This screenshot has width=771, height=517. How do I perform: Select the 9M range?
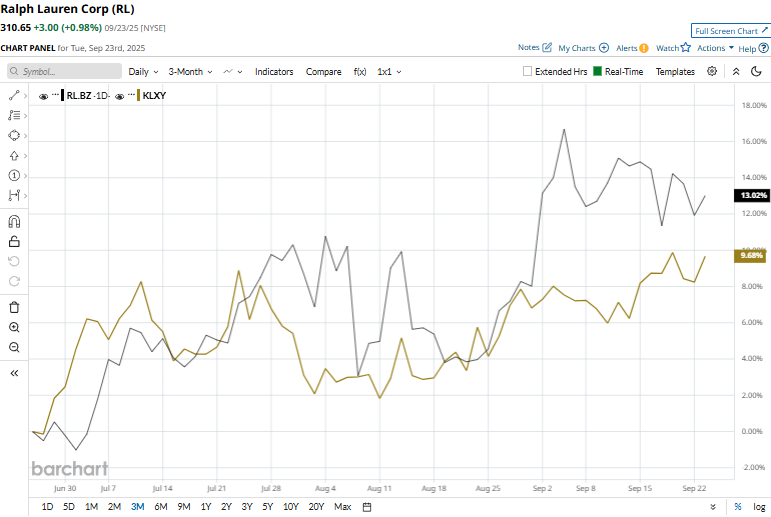click(x=184, y=507)
